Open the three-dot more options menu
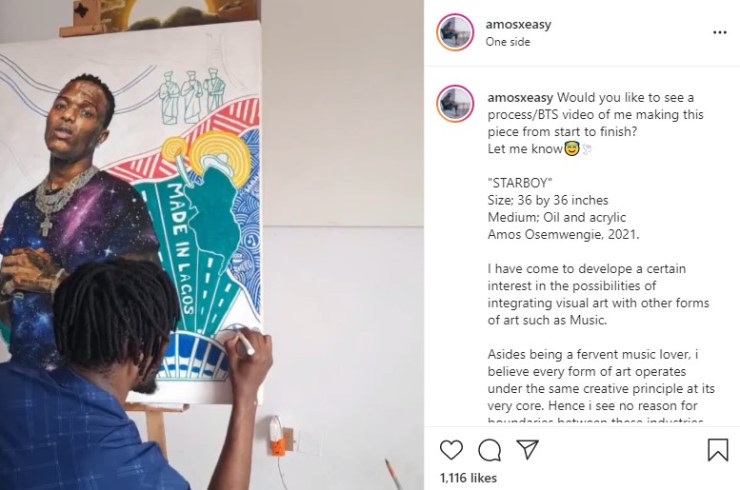This screenshot has width=740, height=490. click(719, 32)
